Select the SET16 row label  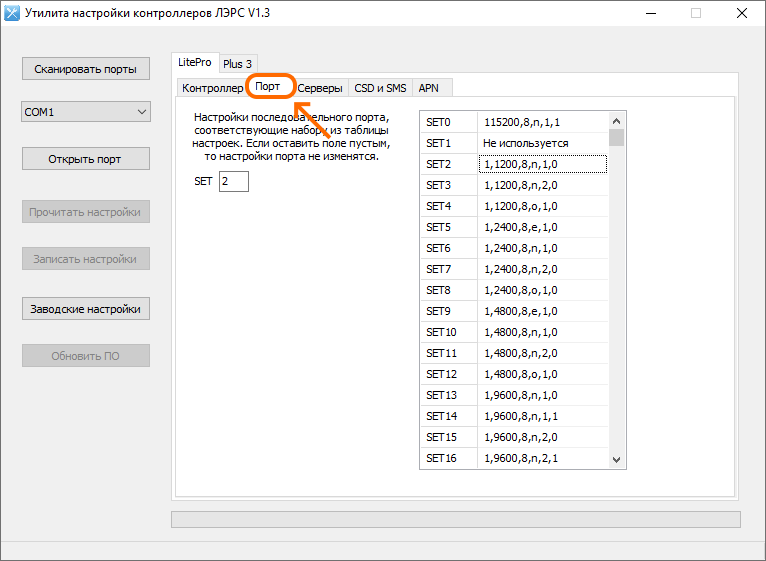click(448, 458)
